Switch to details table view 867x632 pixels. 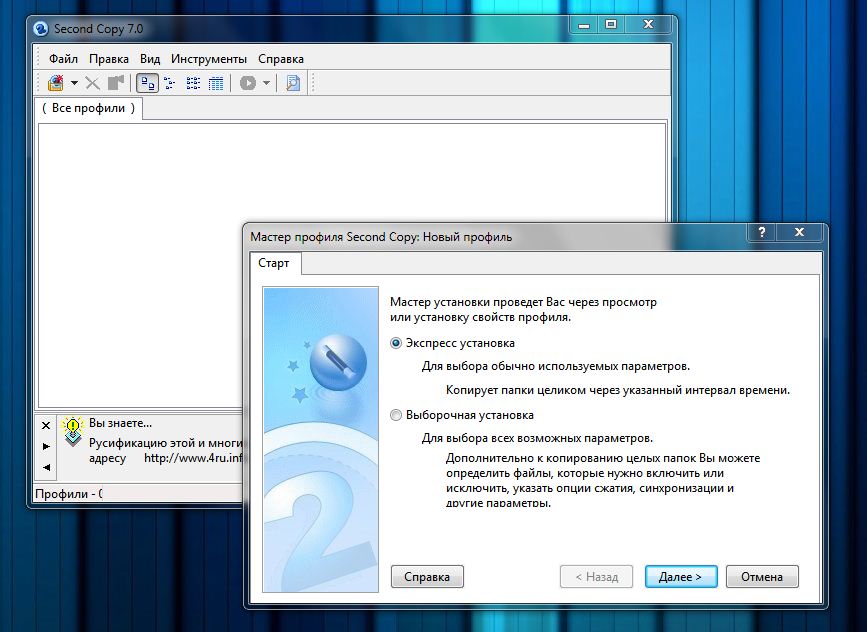tap(215, 84)
